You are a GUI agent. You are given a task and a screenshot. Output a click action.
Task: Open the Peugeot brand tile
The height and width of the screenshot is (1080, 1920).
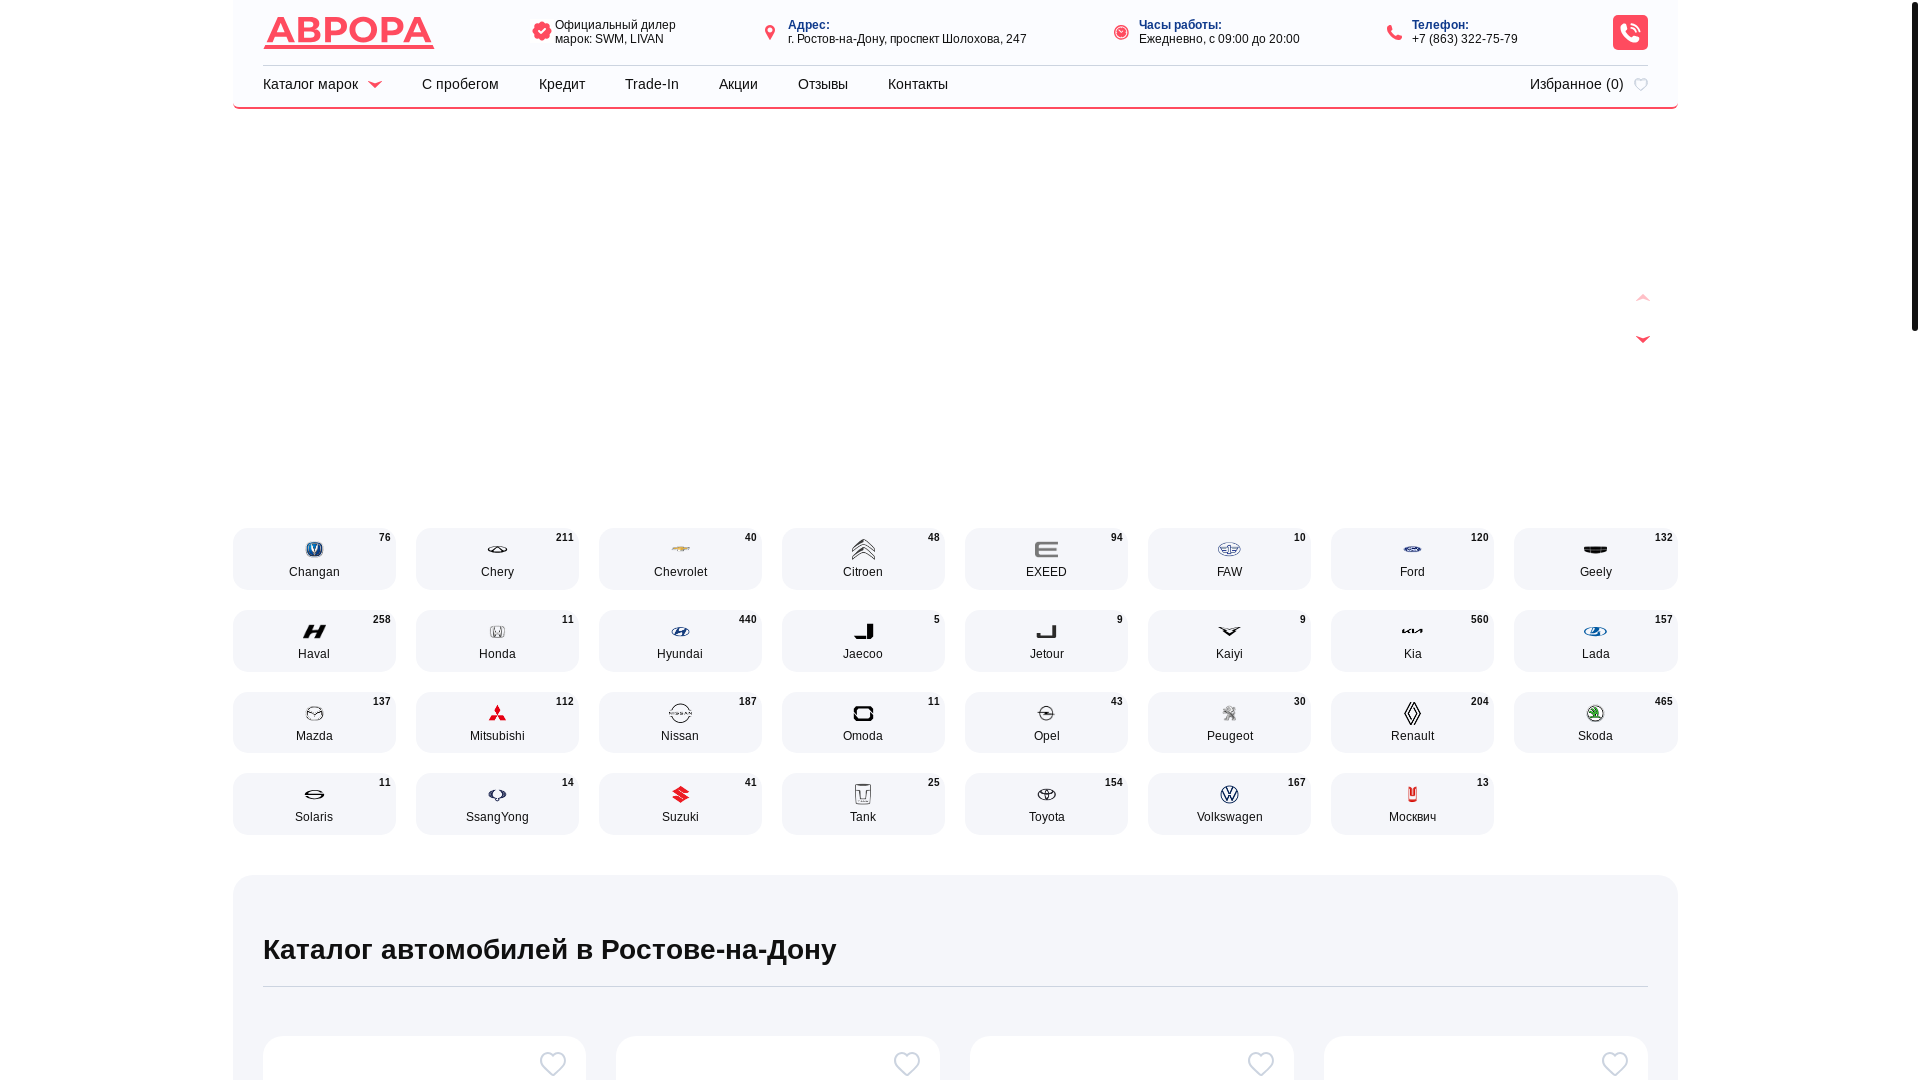click(x=1229, y=722)
